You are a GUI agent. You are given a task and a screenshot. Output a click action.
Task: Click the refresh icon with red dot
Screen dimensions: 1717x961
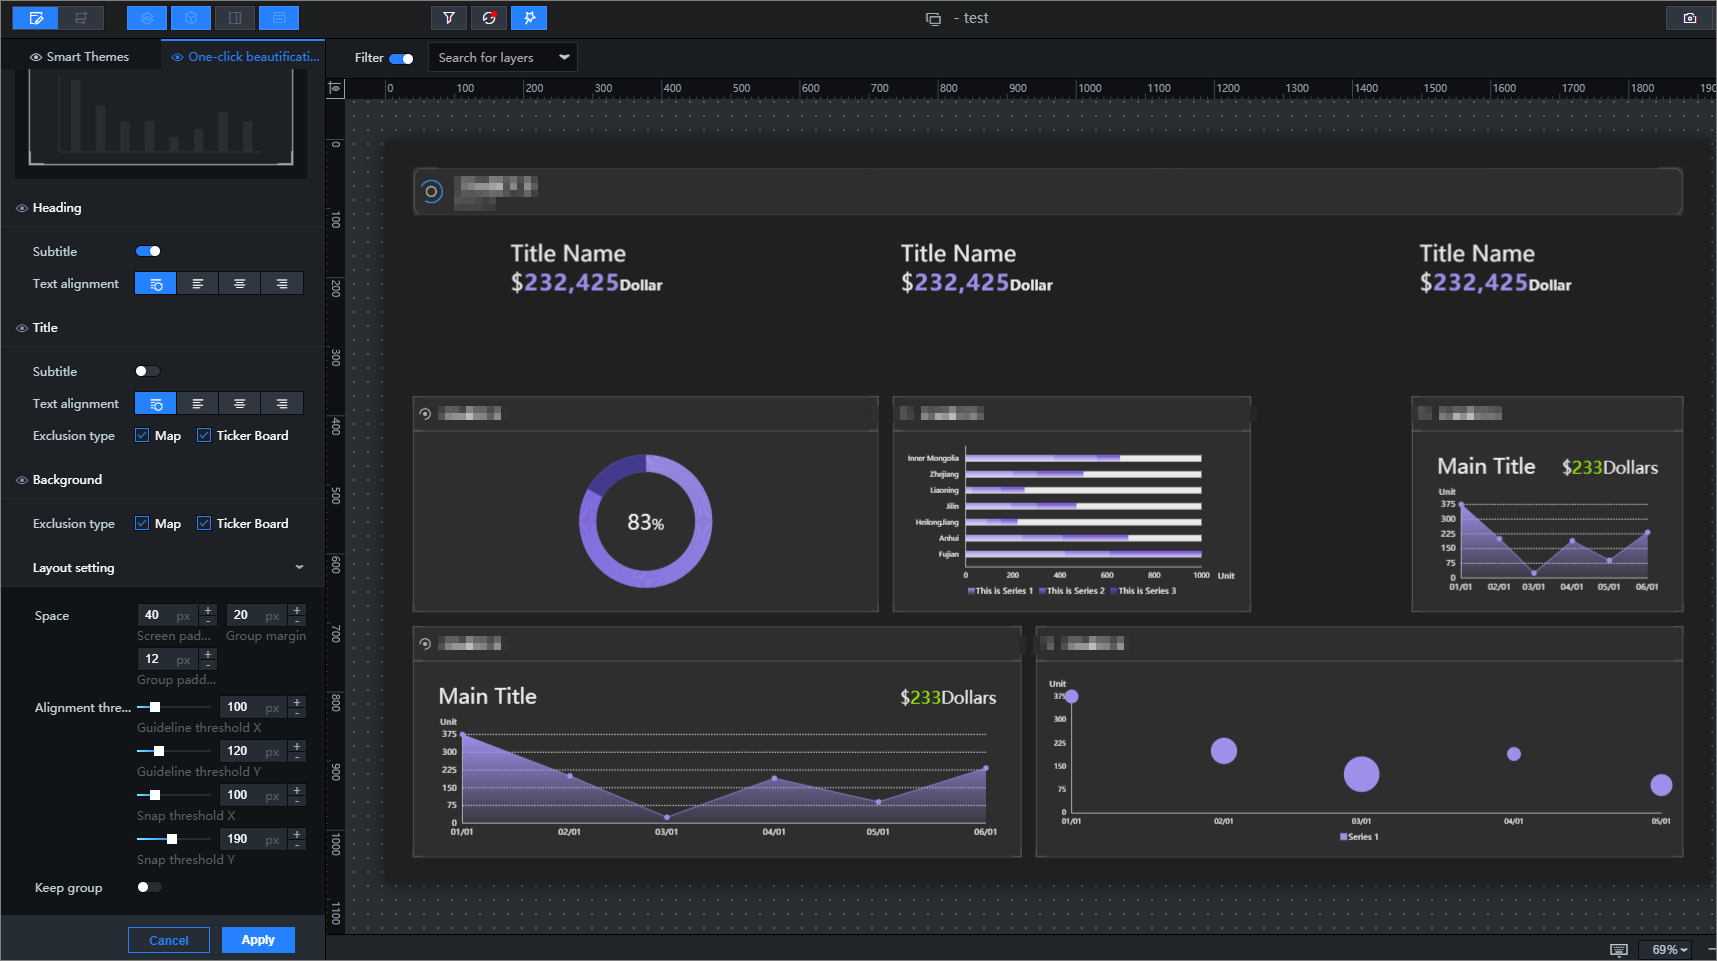tap(489, 18)
